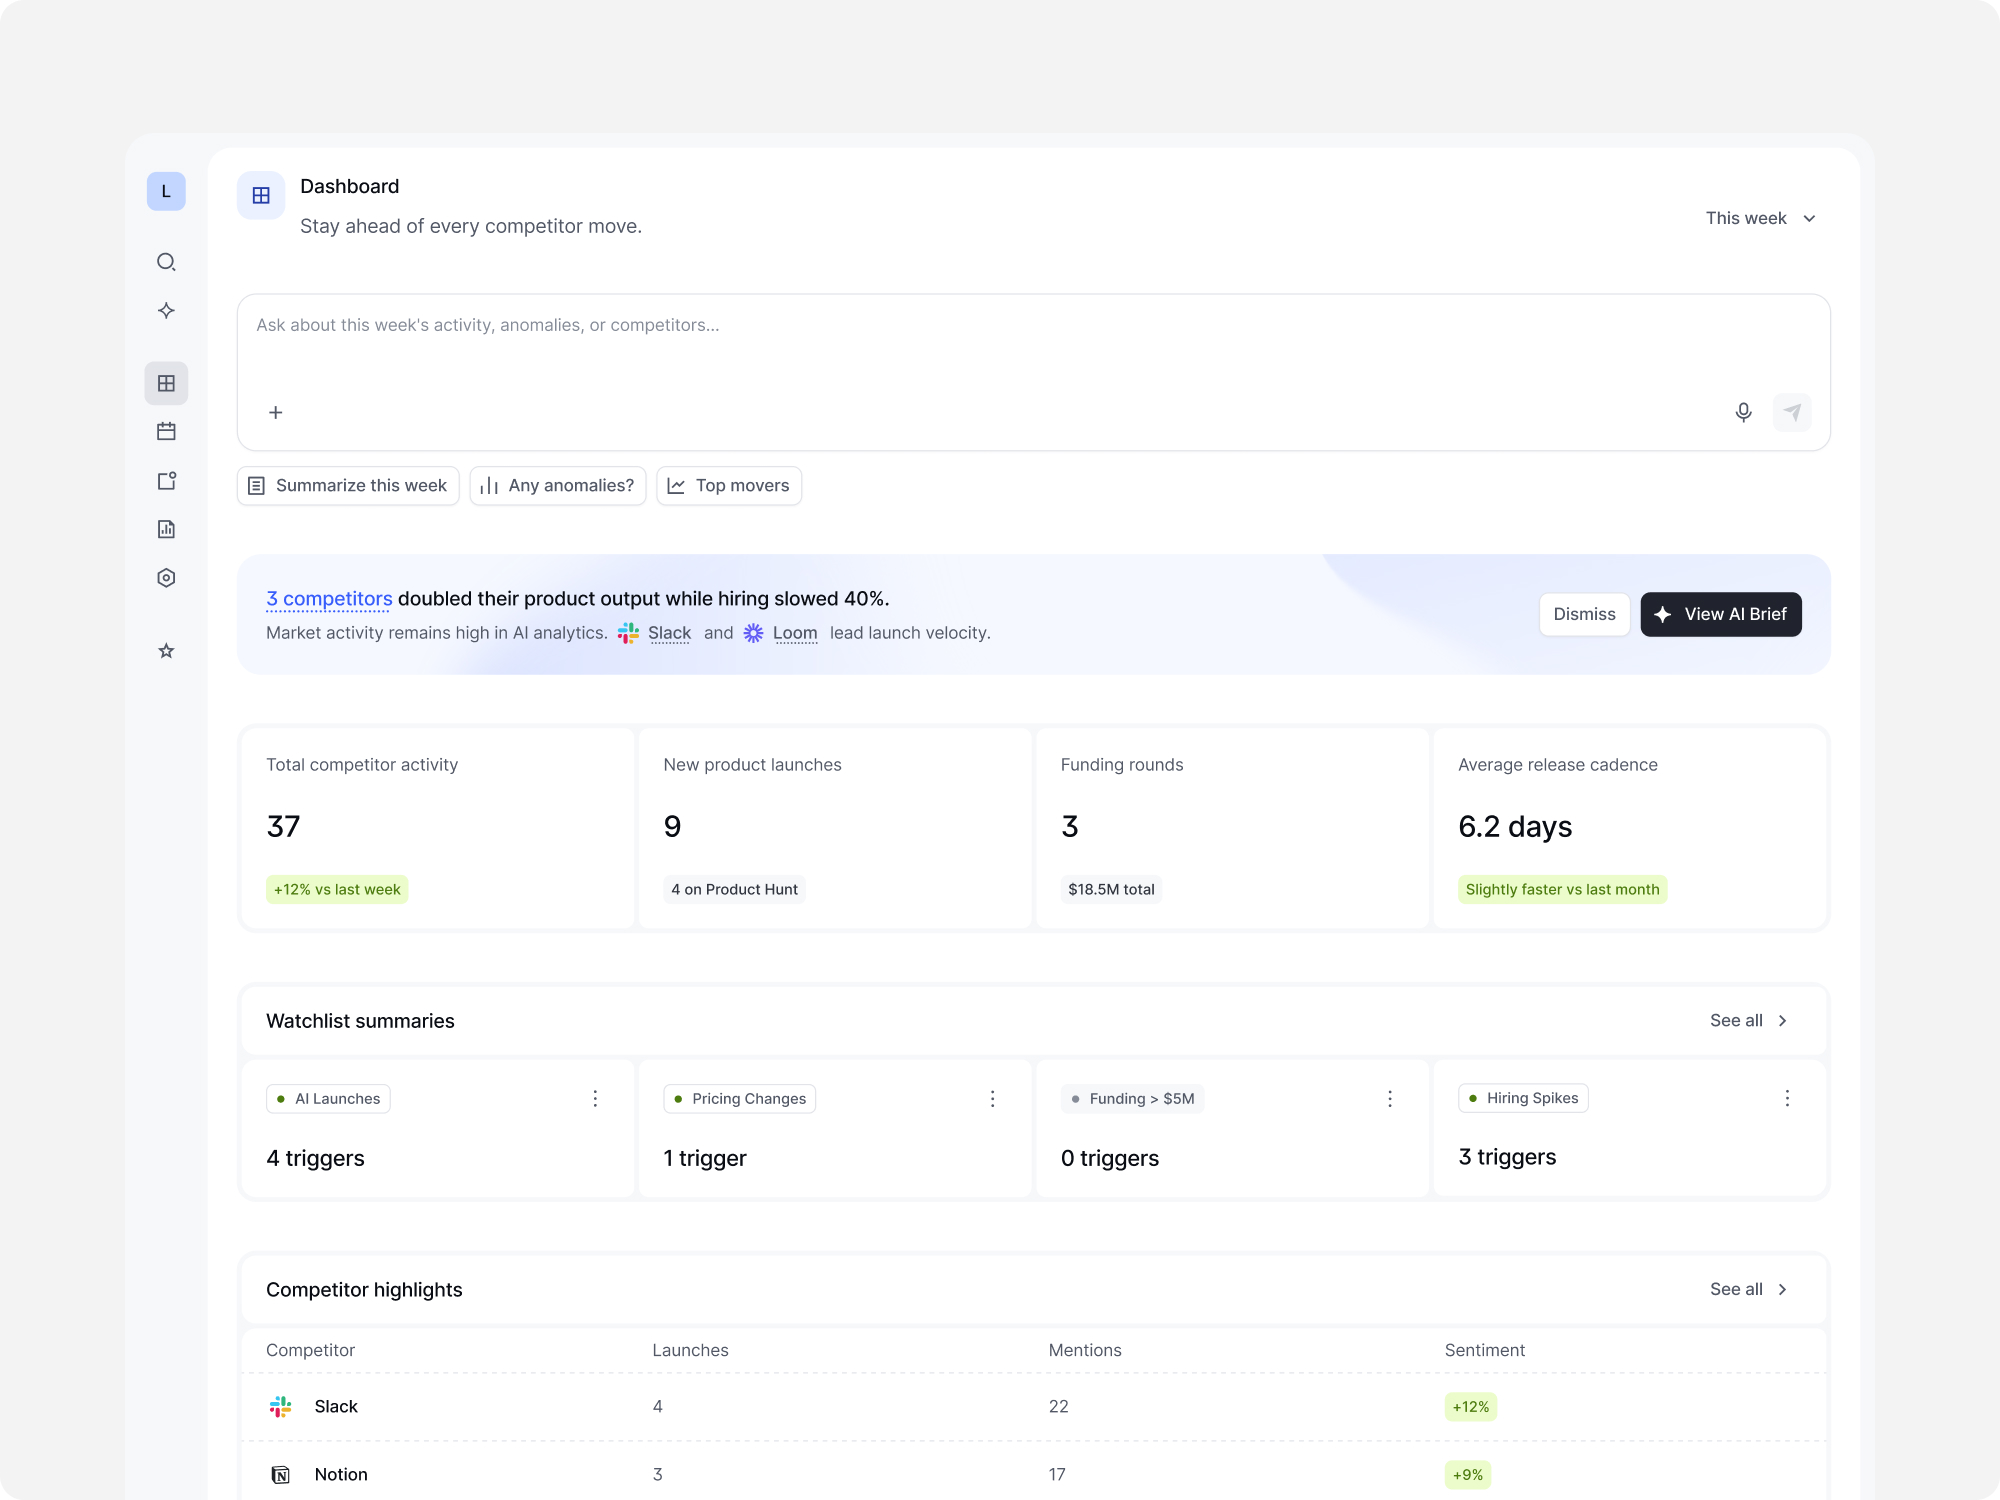
Task: Open the Loom link in banner text
Action: [x=795, y=633]
